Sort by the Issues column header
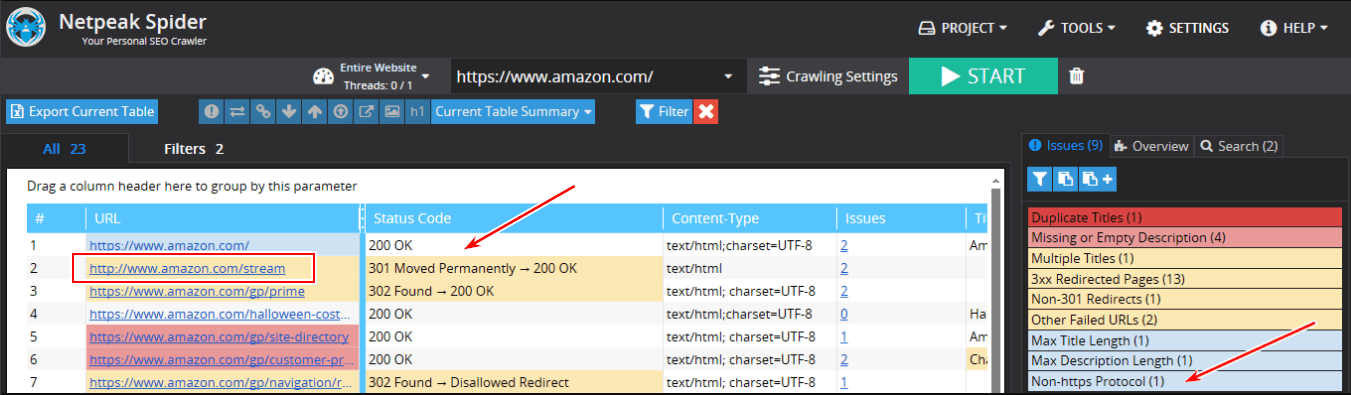This screenshot has width=1351, height=395. pos(901,218)
